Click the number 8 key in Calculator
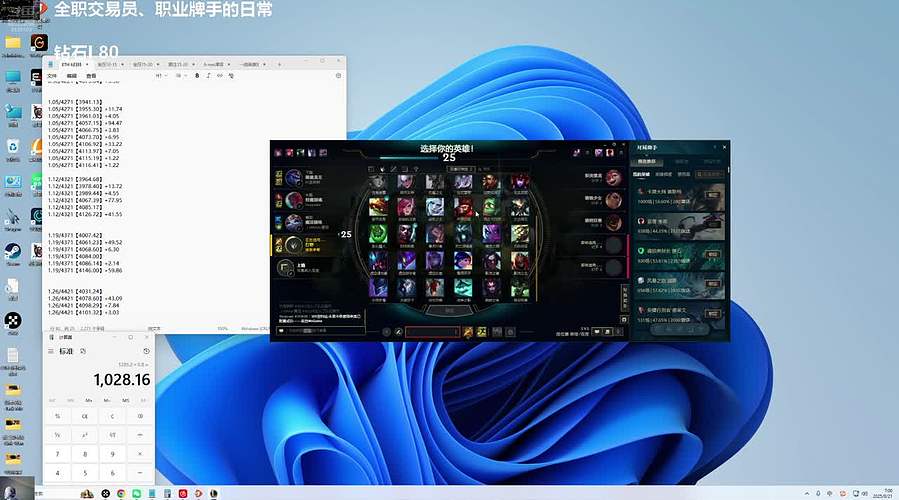This screenshot has width=899, height=500. [85, 454]
